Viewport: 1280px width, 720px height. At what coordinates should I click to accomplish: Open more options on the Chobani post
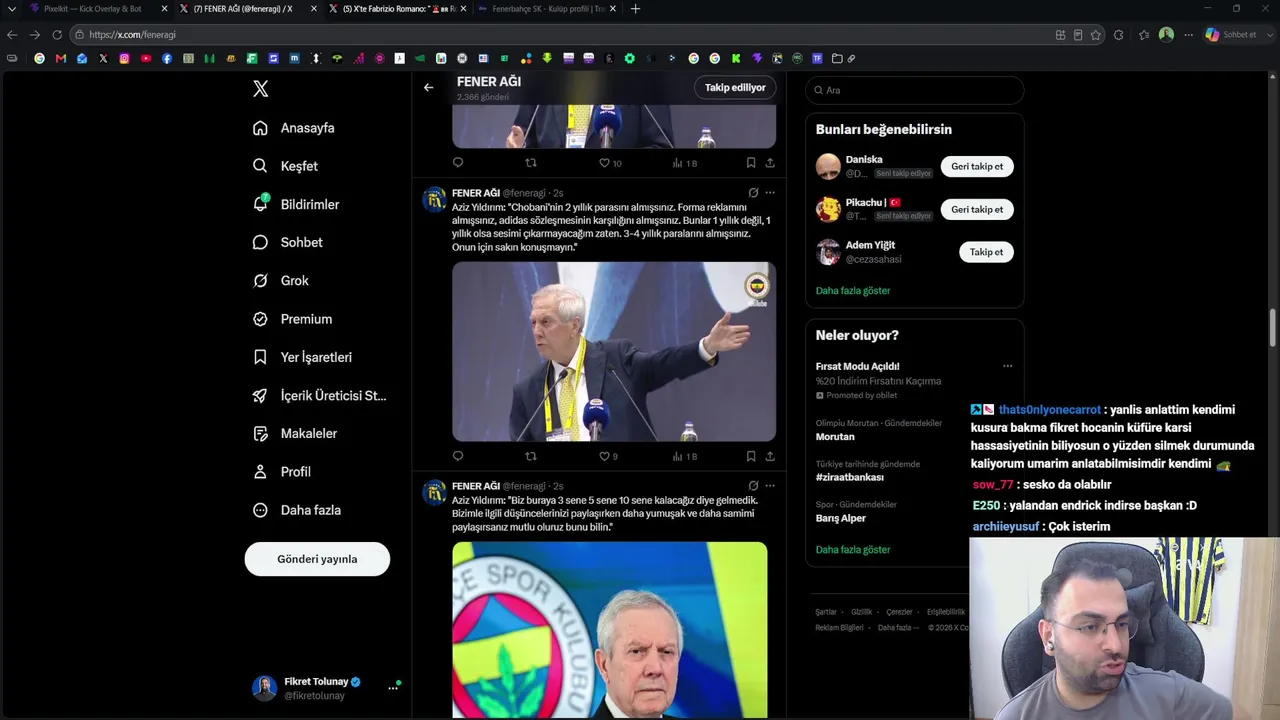[x=770, y=193]
